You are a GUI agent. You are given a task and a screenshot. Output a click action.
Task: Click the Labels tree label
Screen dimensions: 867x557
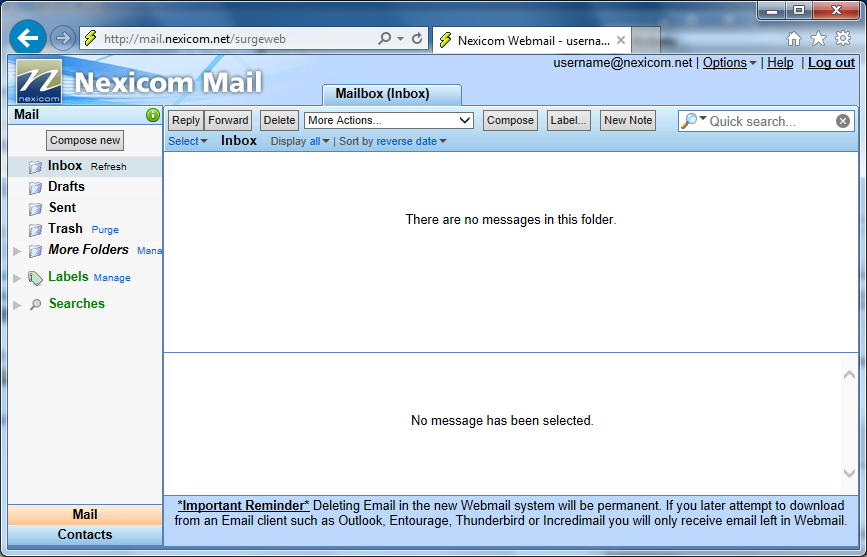[x=68, y=276]
